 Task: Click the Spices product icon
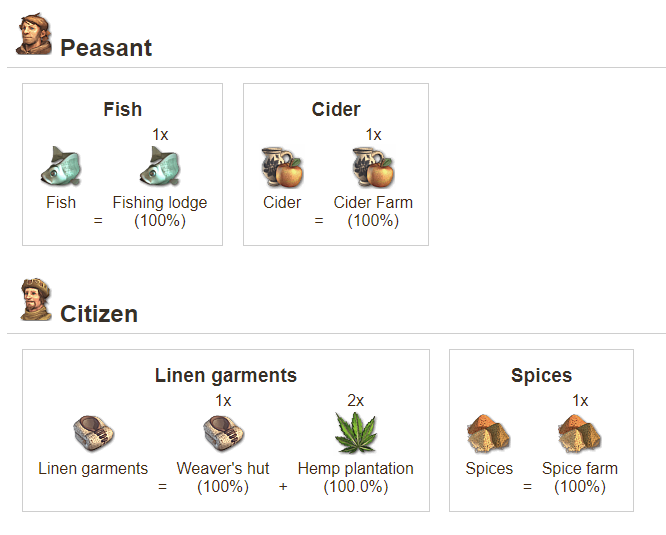tap(489, 432)
